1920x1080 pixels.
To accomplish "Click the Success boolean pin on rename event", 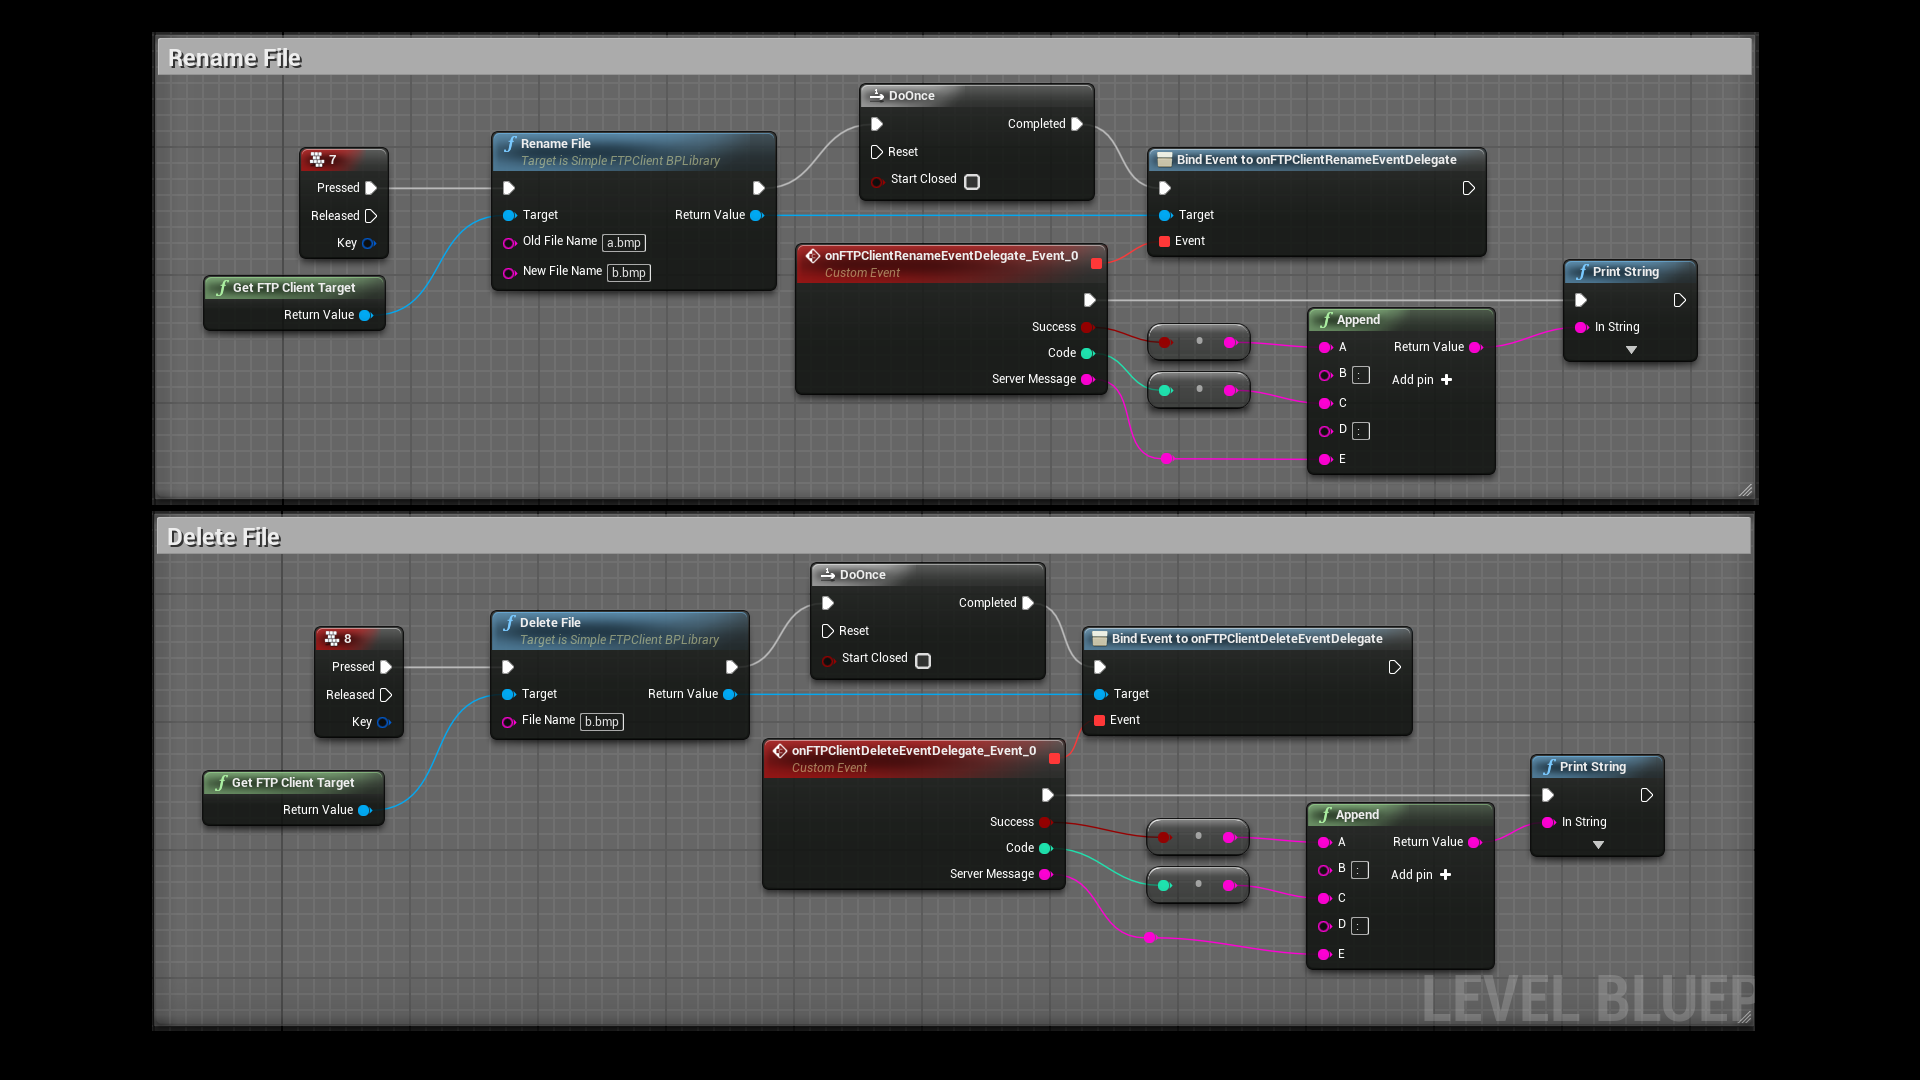I will [x=1087, y=327].
